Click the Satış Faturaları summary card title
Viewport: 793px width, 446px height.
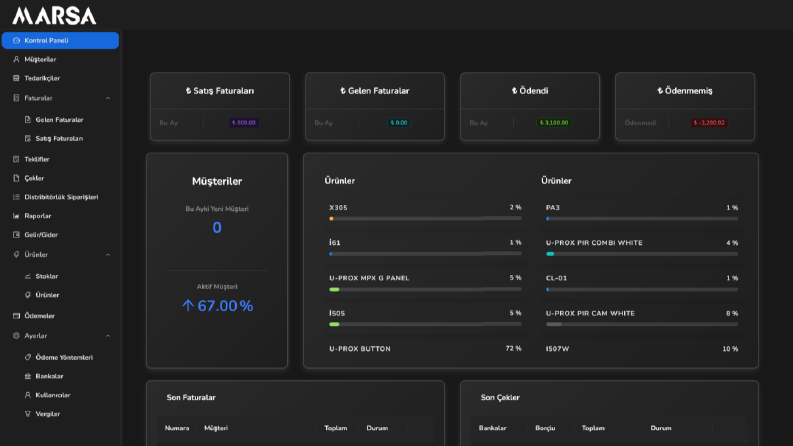(x=219, y=91)
